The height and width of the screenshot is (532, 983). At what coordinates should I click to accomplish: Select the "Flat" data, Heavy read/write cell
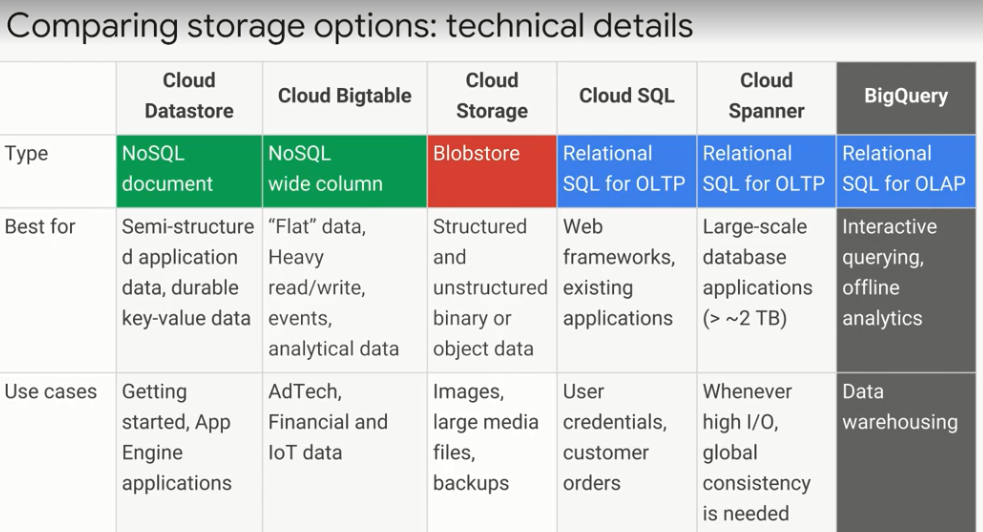345,287
